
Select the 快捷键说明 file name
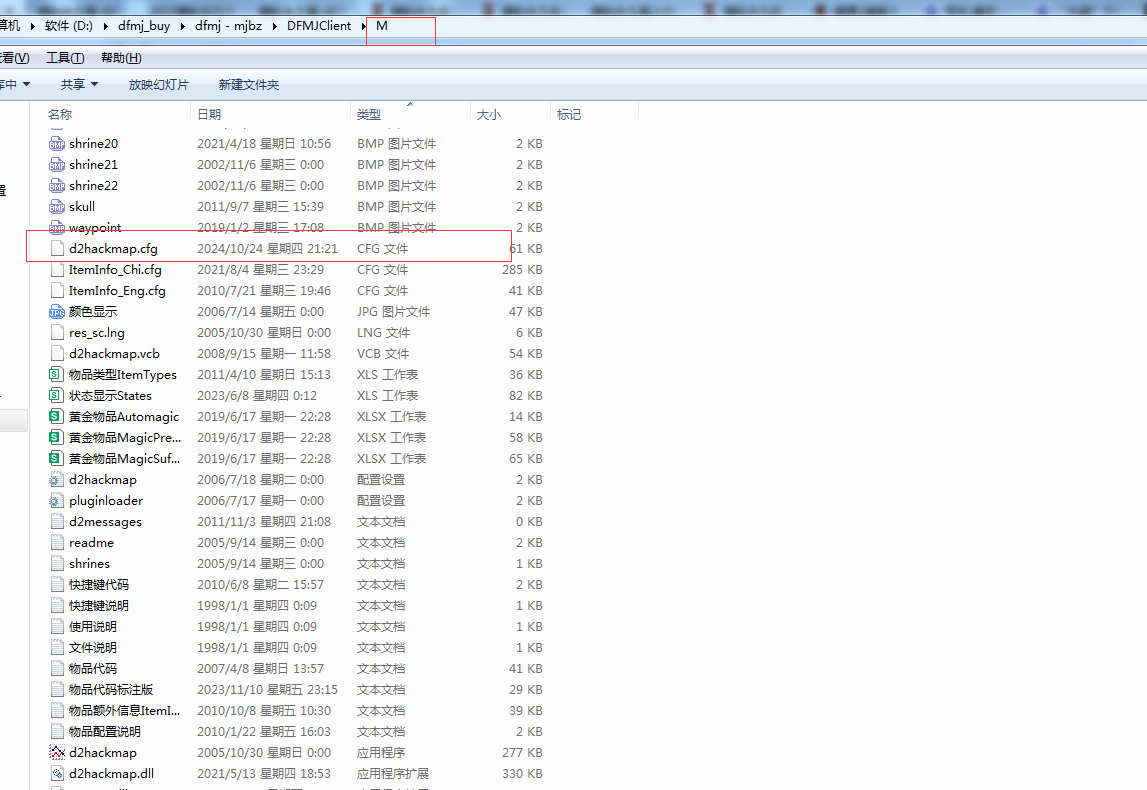point(99,606)
